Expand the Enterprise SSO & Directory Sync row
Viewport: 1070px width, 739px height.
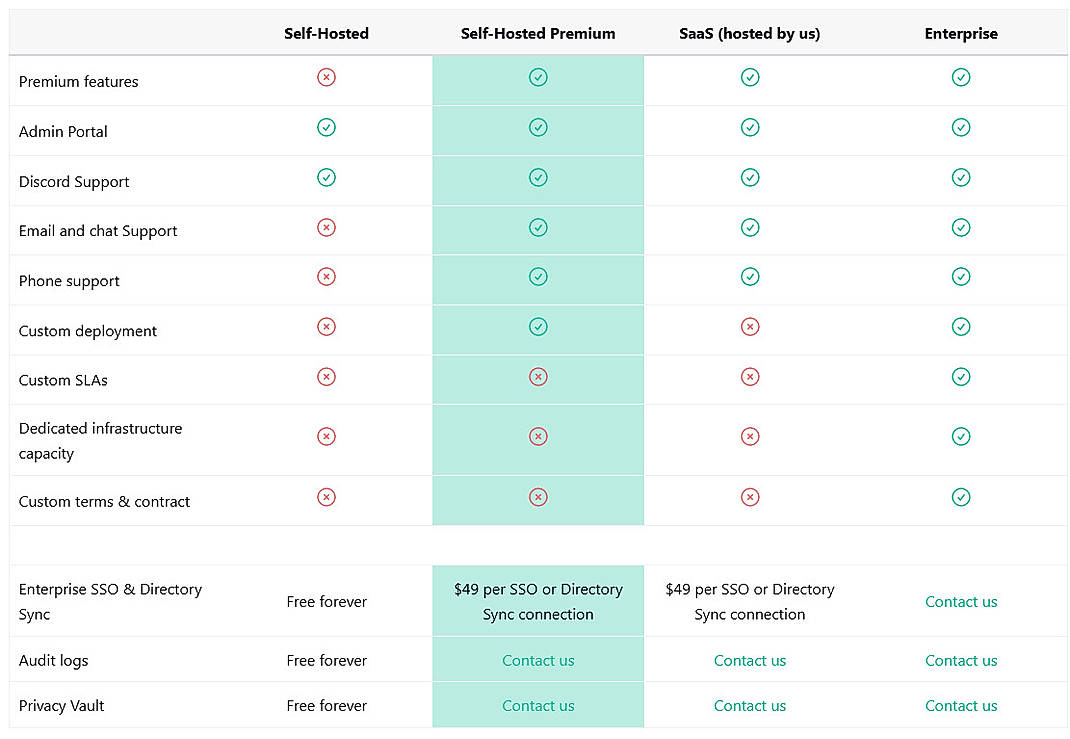click(x=110, y=601)
